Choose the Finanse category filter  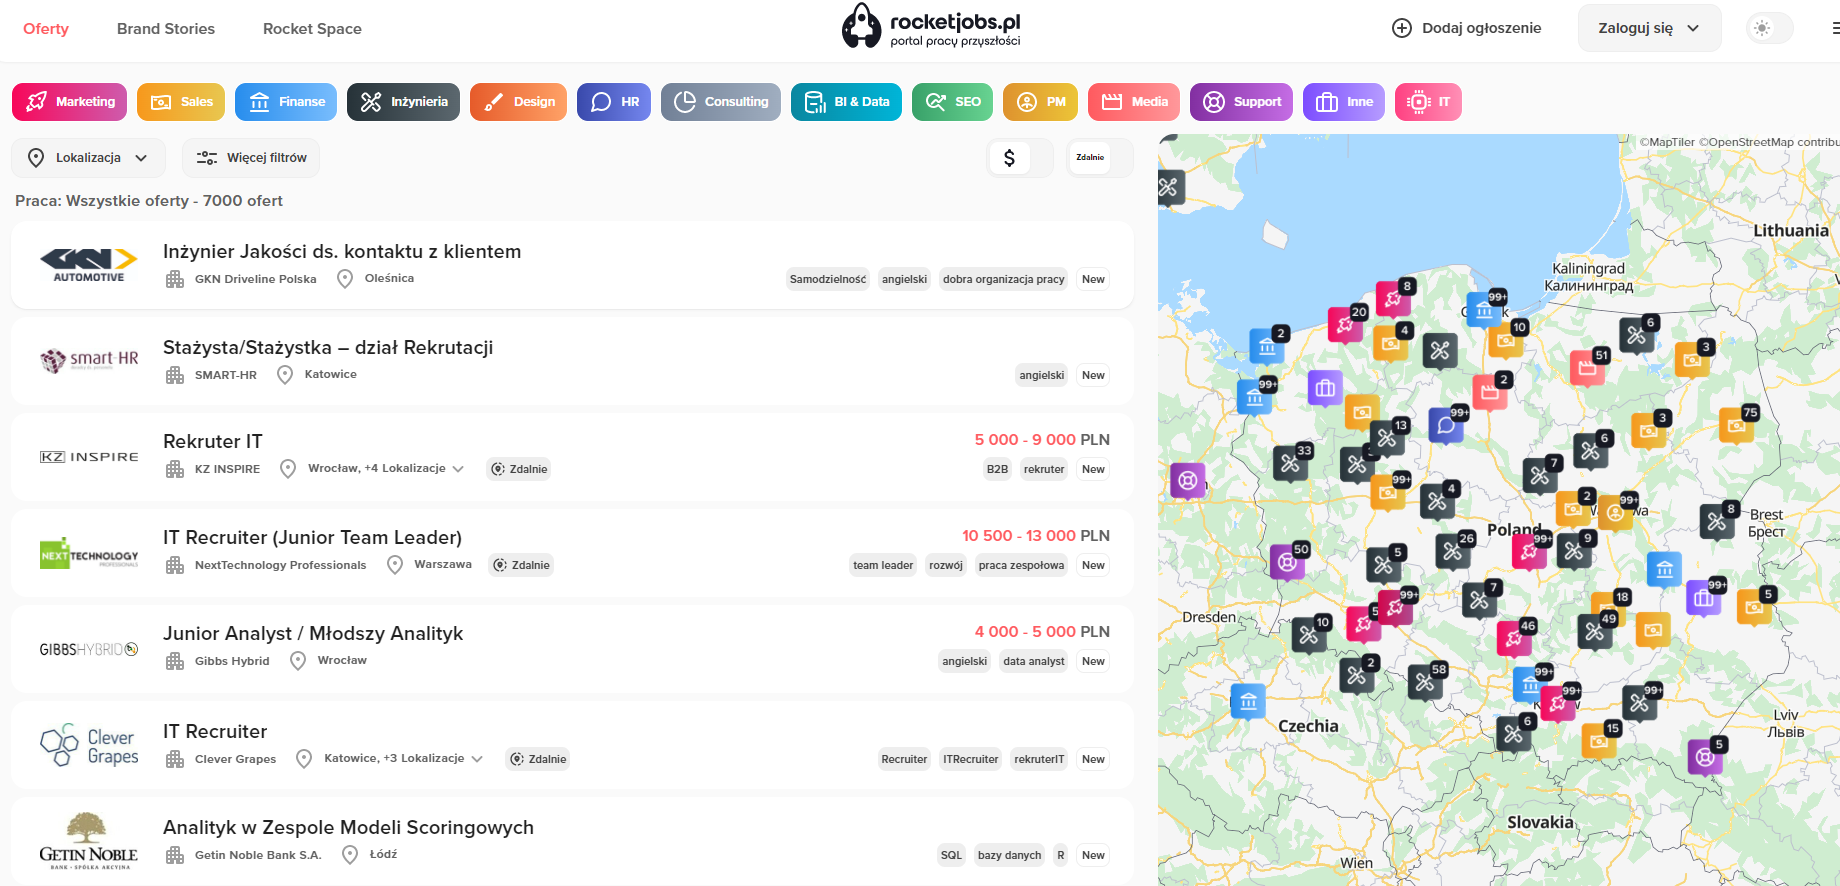[286, 102]
